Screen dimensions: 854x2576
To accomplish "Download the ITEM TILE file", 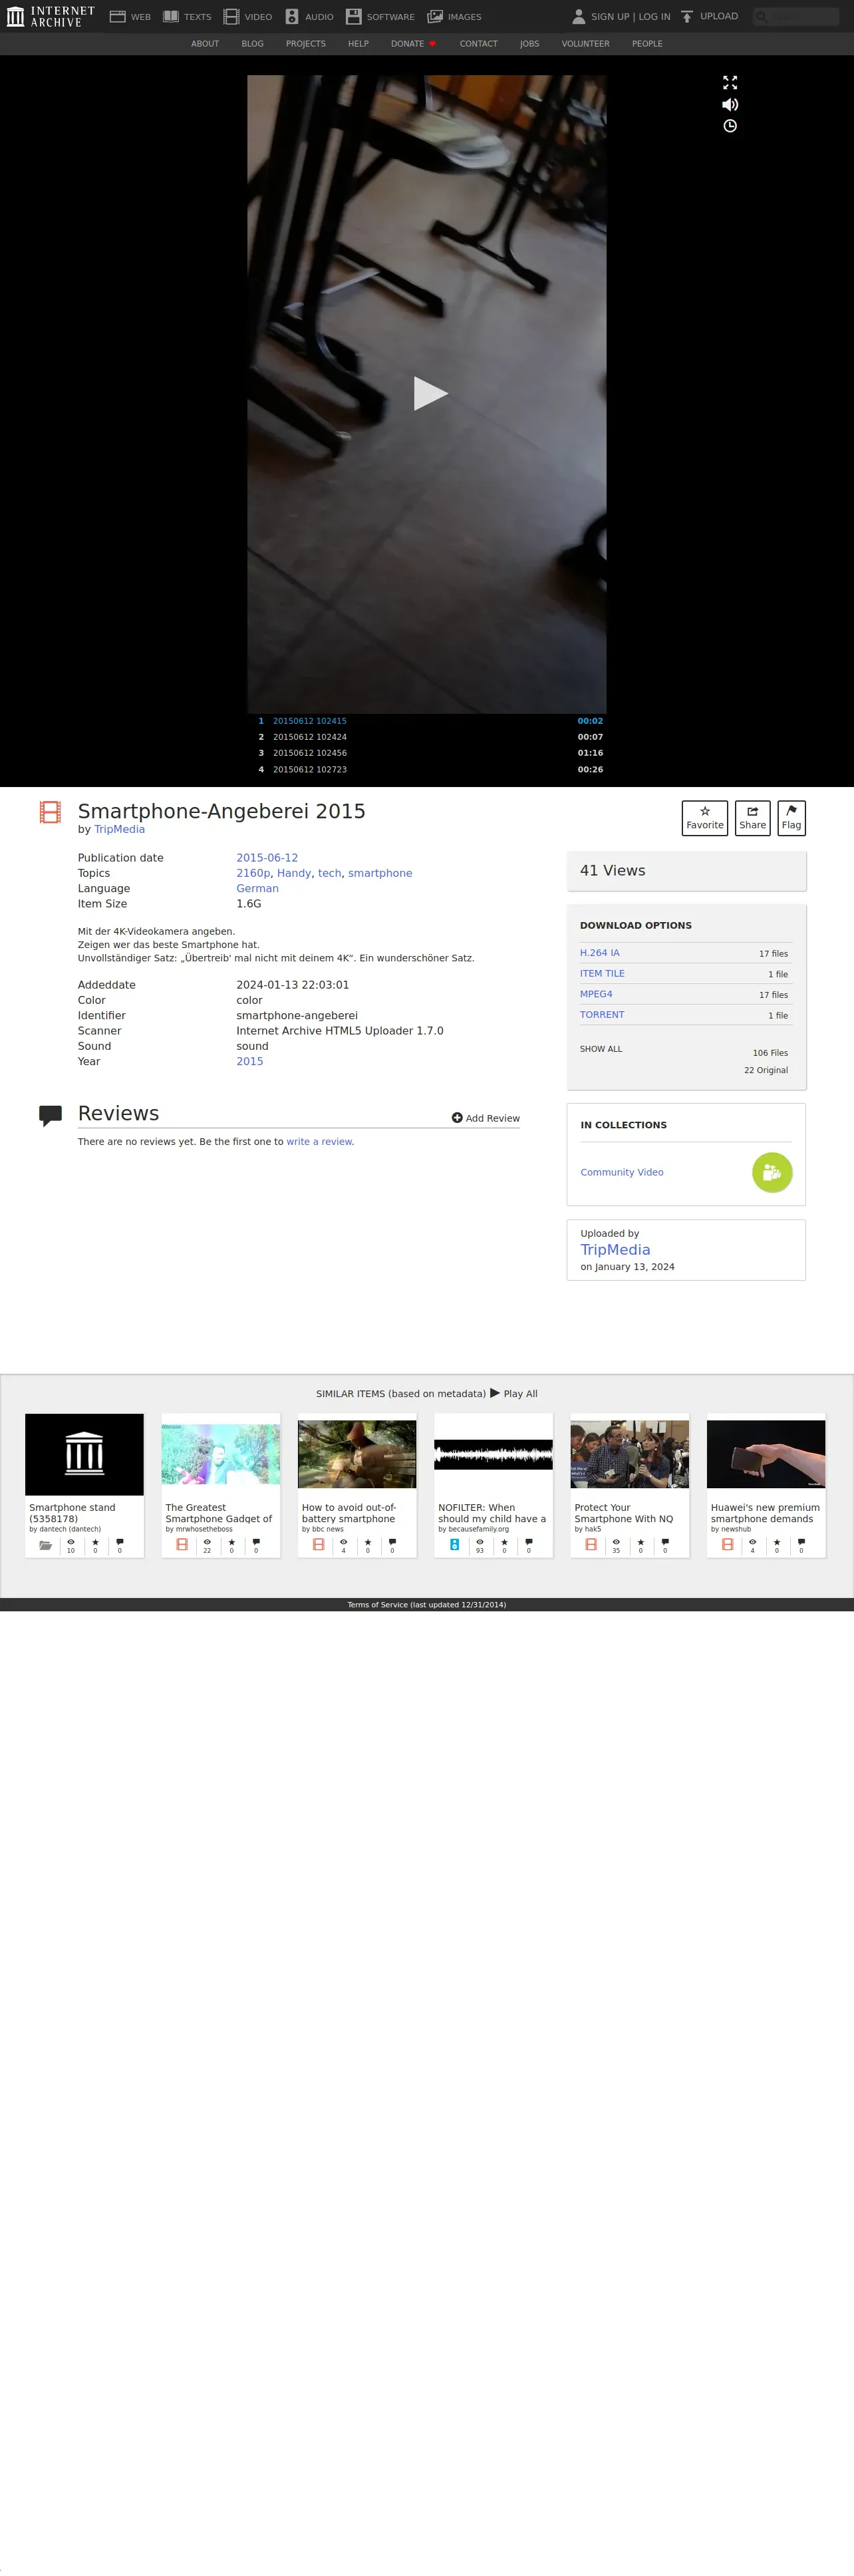I will pyautogui.click(x=602, y=973).
